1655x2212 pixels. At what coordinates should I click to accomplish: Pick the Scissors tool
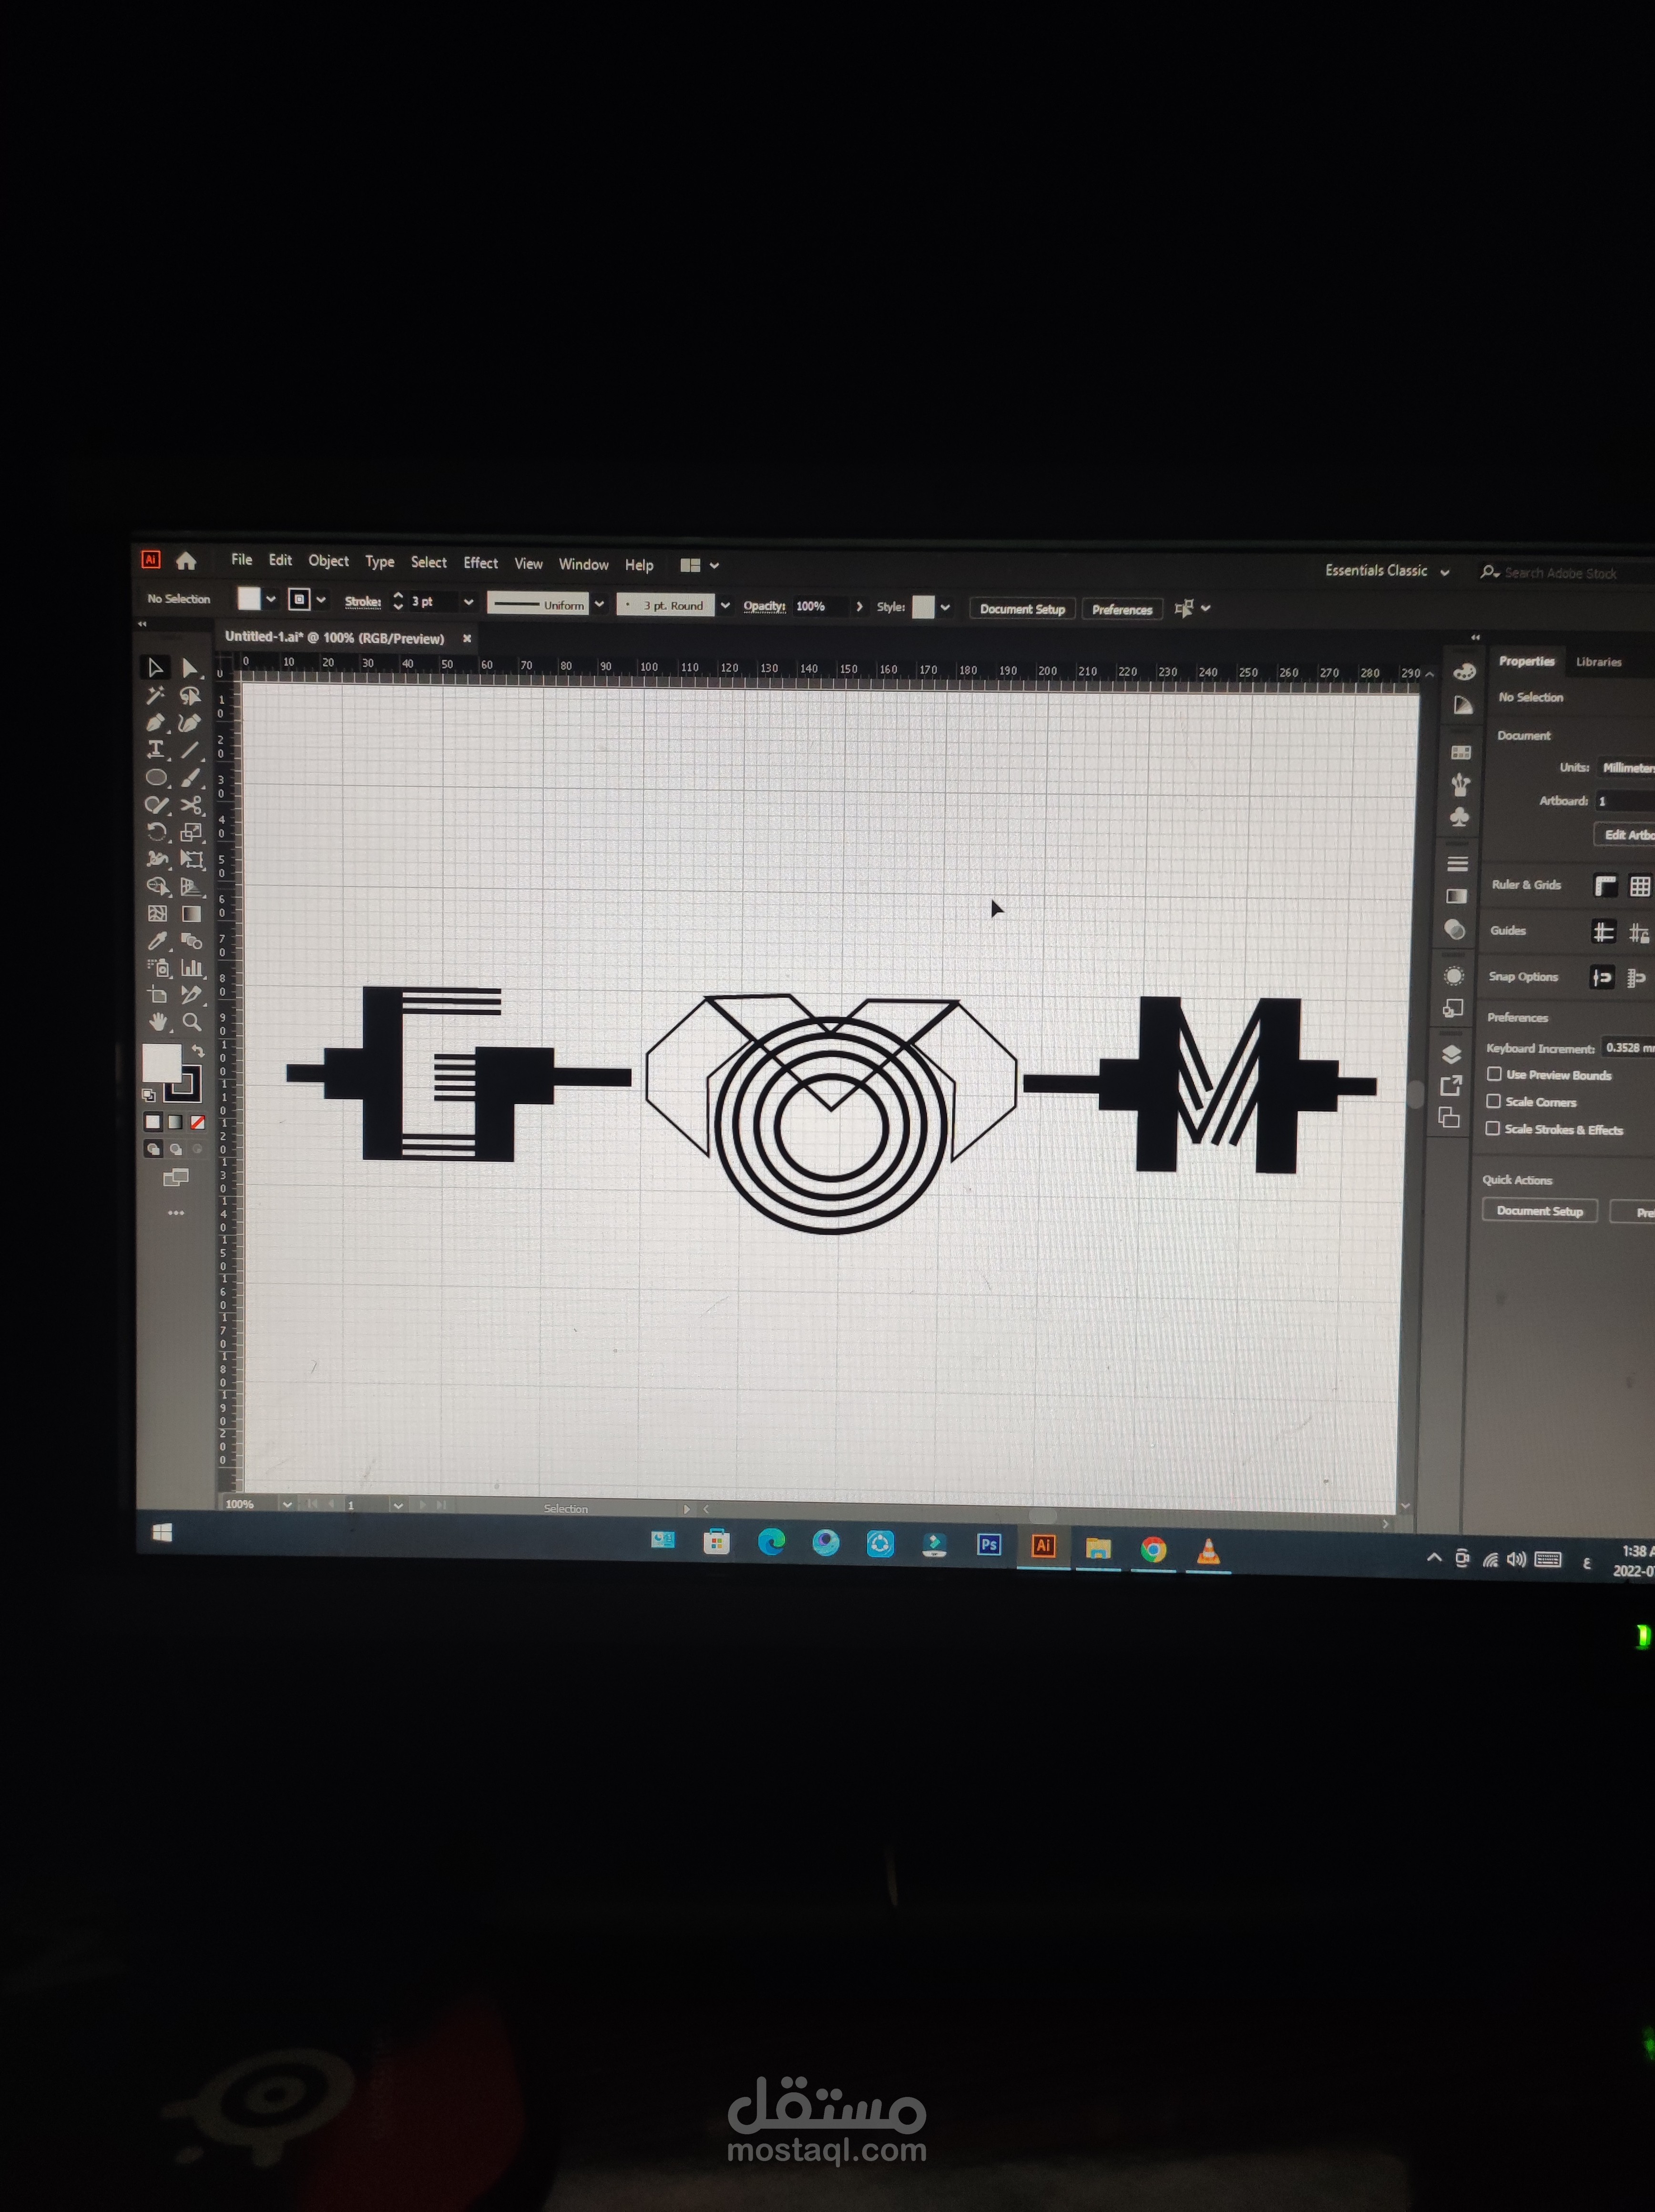pos(191,804)
